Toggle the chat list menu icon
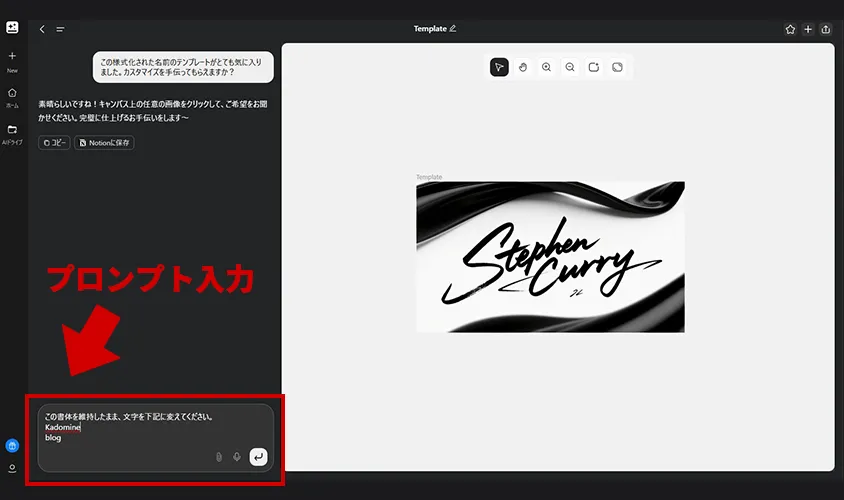This screenshot has width=844, height=500. point(60,29)
